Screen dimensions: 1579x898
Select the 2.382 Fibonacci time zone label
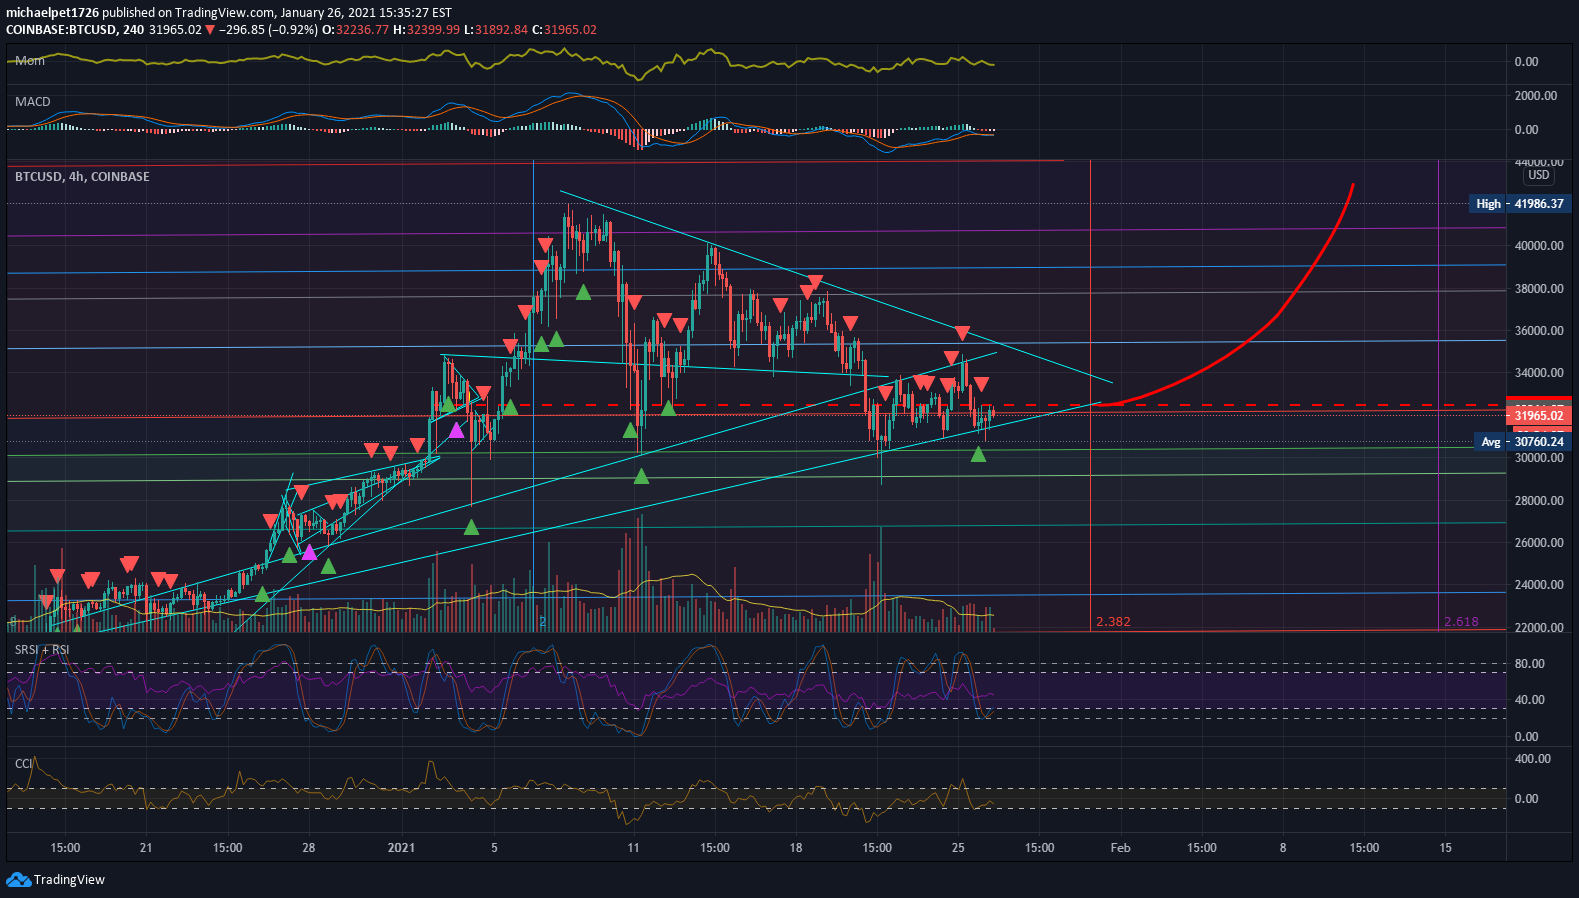1113,622
